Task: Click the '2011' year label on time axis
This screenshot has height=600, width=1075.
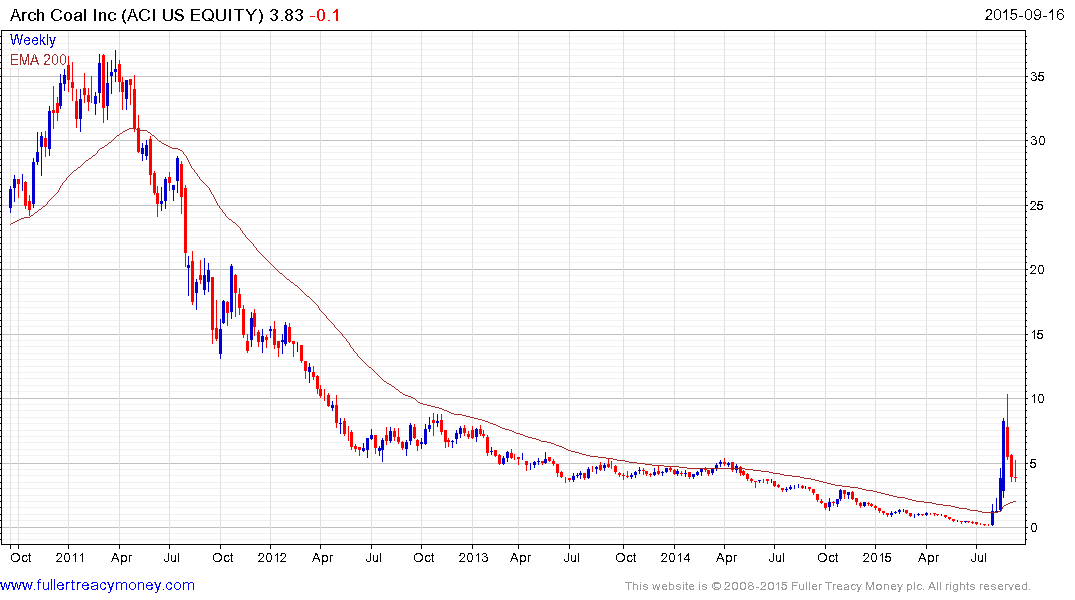Action: pyautogui.click(x=70, y=557)
